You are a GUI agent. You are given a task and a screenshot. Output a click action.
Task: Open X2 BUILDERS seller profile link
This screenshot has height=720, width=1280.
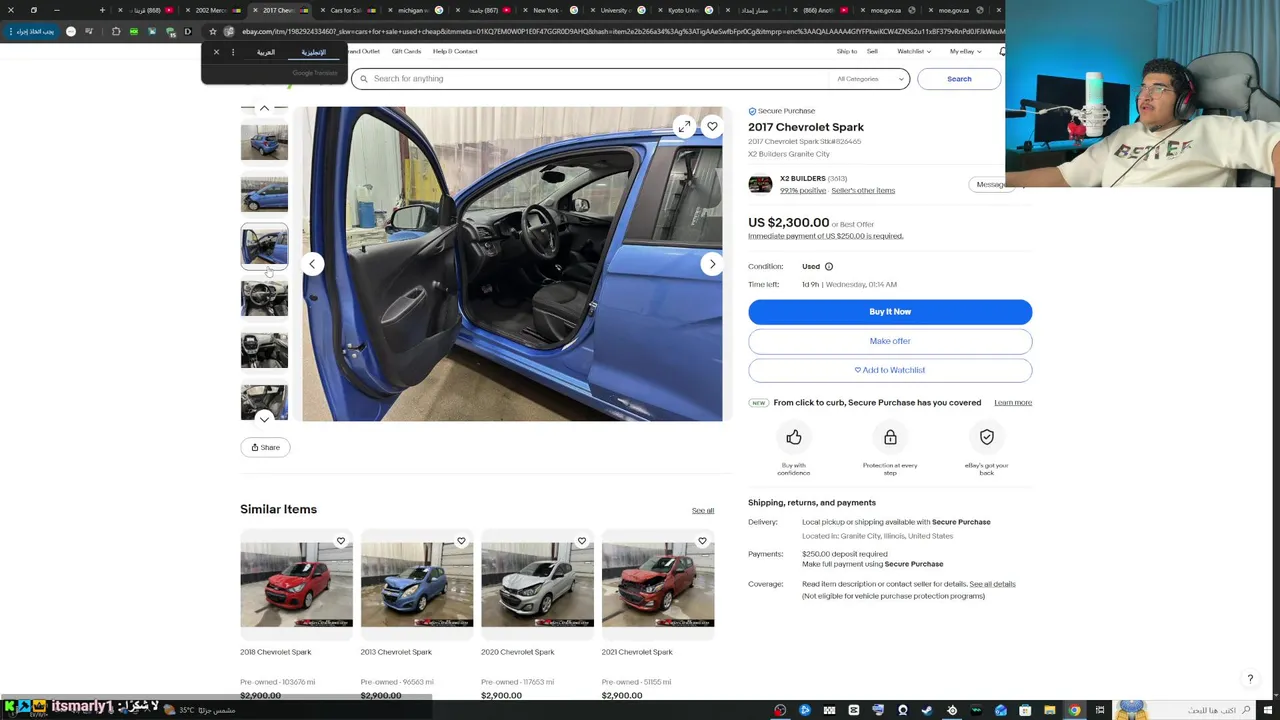[802, 178]
